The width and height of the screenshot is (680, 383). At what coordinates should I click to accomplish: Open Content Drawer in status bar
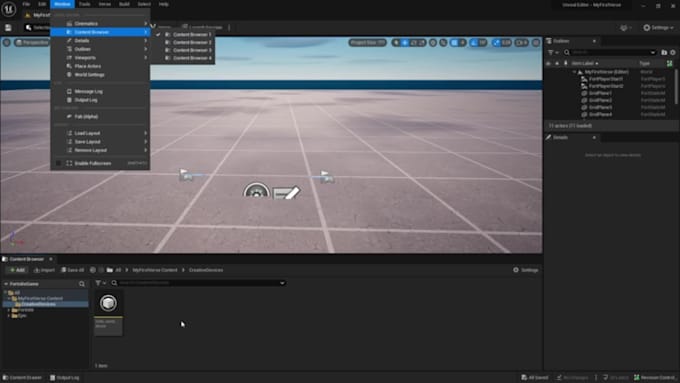(x=22, y=378)
